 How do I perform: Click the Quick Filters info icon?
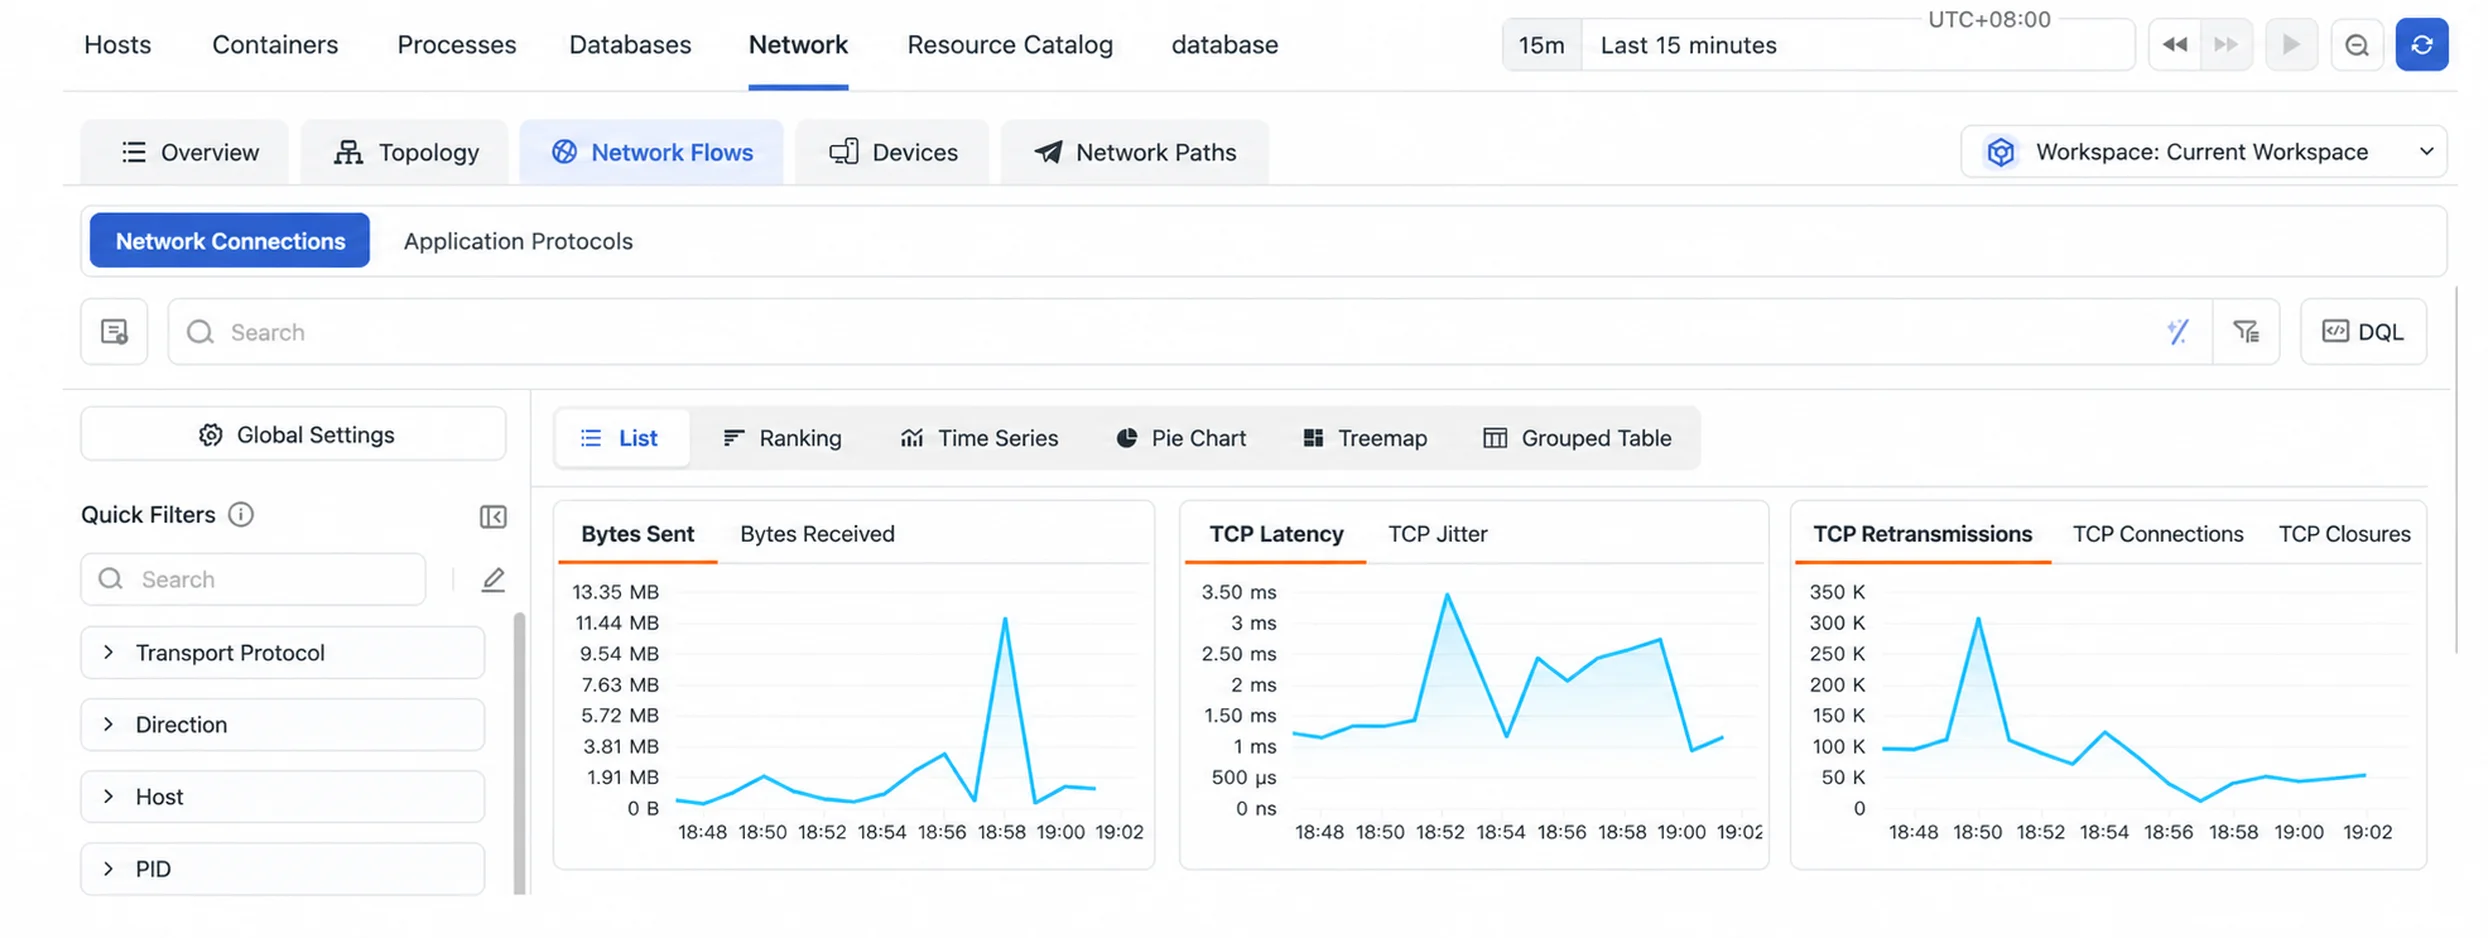pyautogui.click(x=241, y=515)
